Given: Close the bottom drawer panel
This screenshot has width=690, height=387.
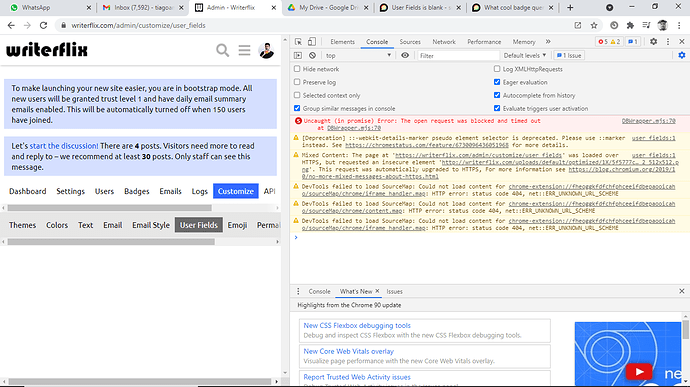Looking at the screenshot, I should (682, 291).
